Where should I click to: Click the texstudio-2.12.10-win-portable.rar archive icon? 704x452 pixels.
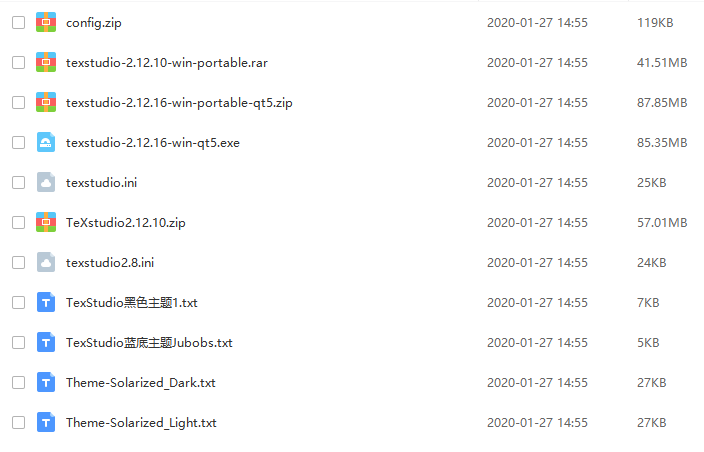[x=46, y=62]
